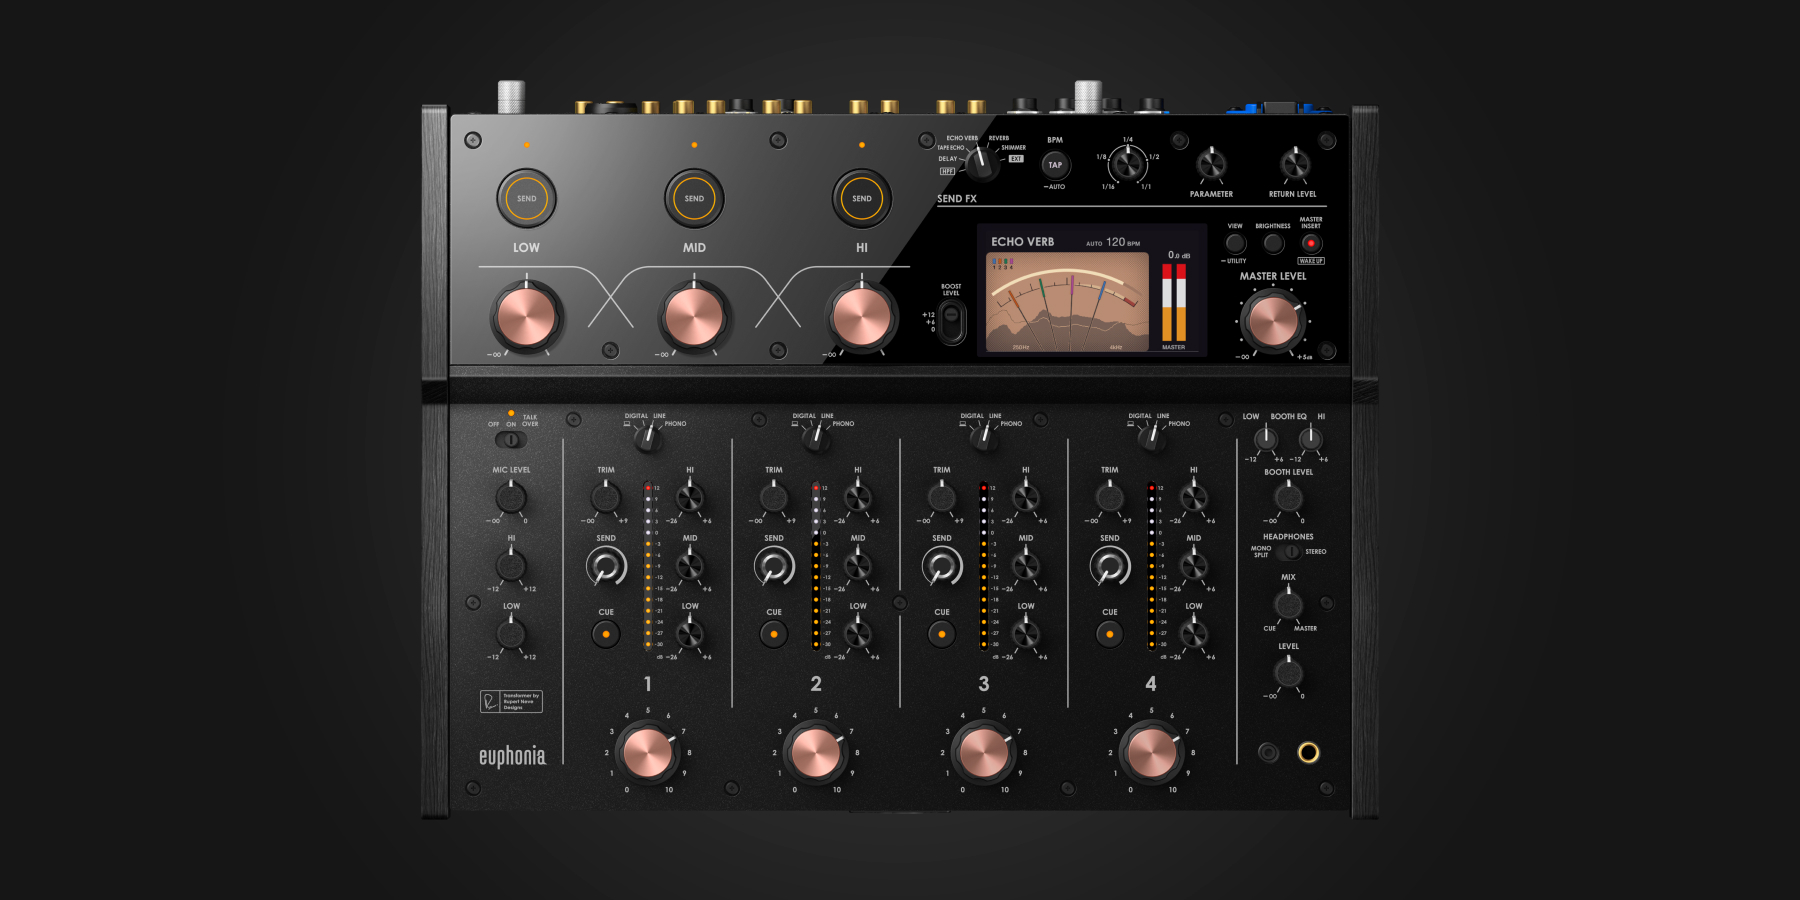This screenshot has width=1800, height=900.
Task: Click the channel 4 rotary volume fader
Action: pyautogui.click(x=1152, y=752)
